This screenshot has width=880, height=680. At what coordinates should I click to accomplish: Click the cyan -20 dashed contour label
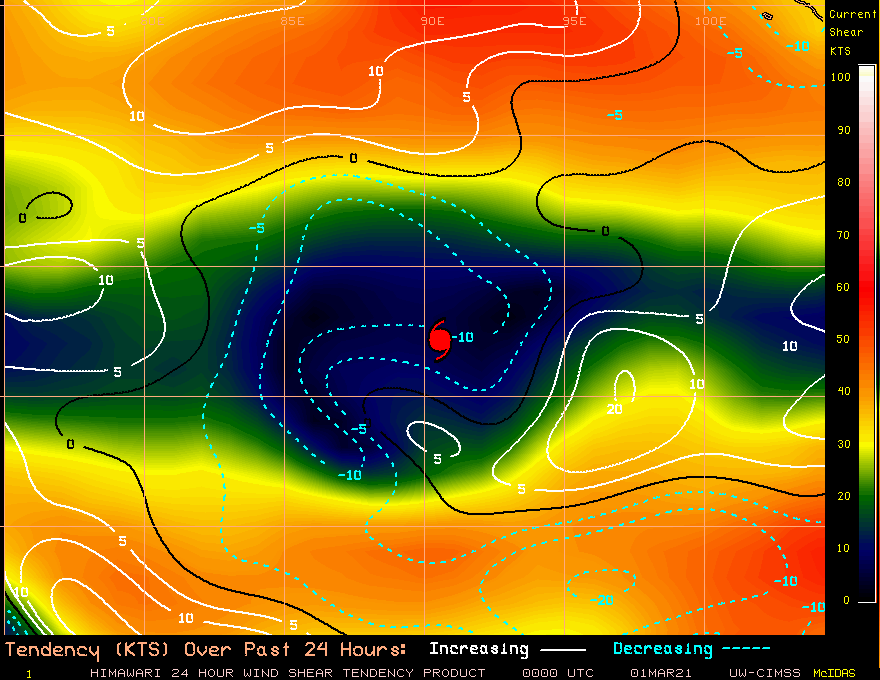[601, 601]
